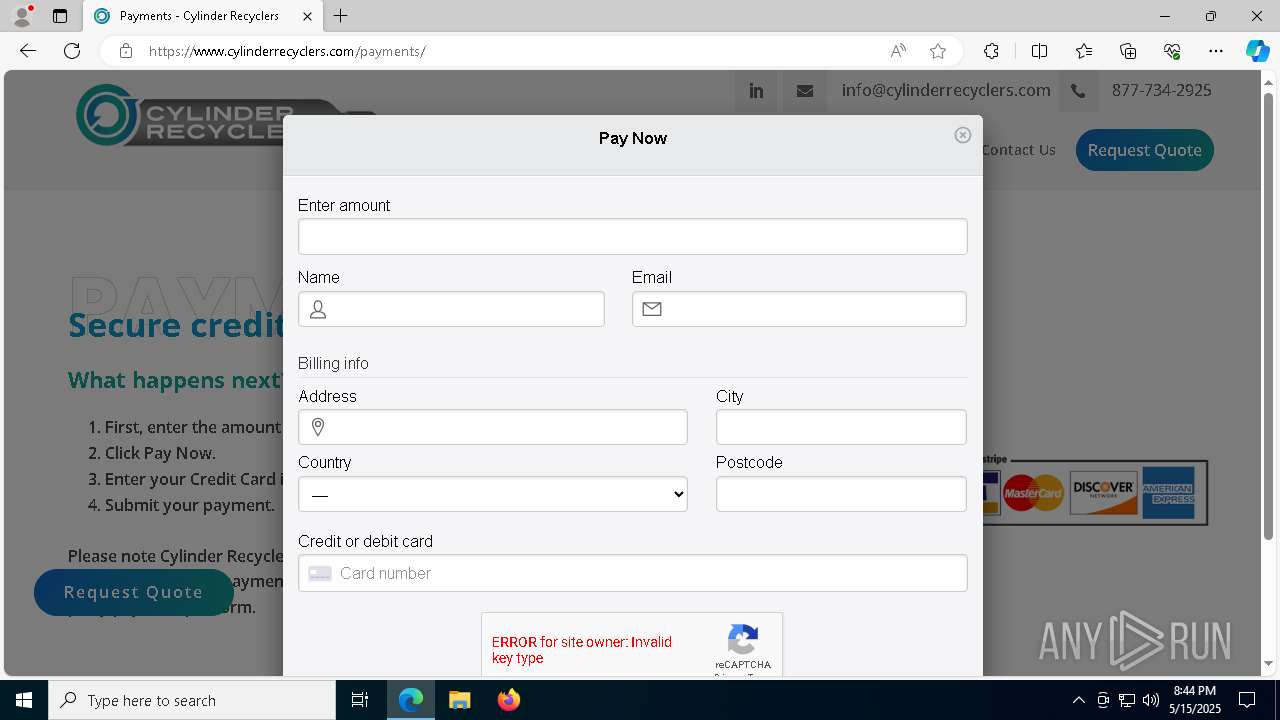Open Collections icon

coord(1128,51)
